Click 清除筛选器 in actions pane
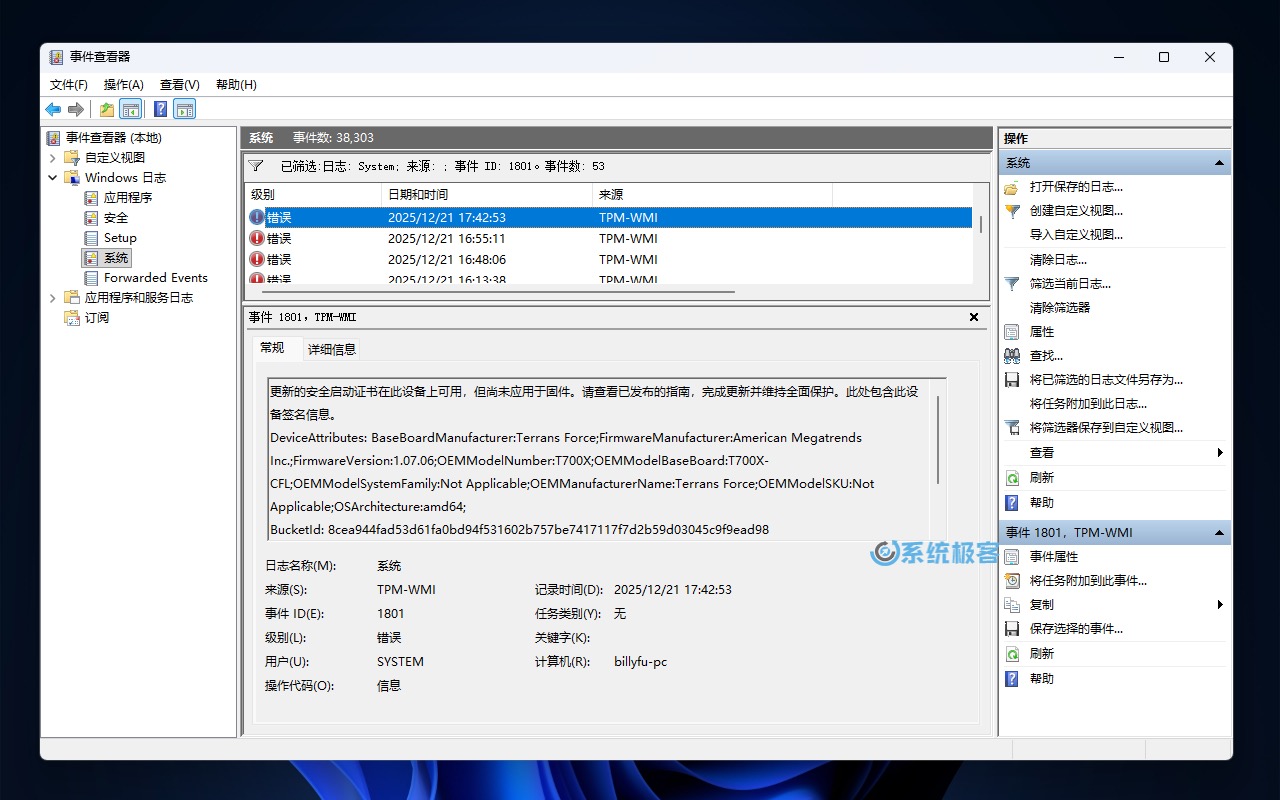The height and width of the screenshot is (800, 1280). click(1060, 308)
